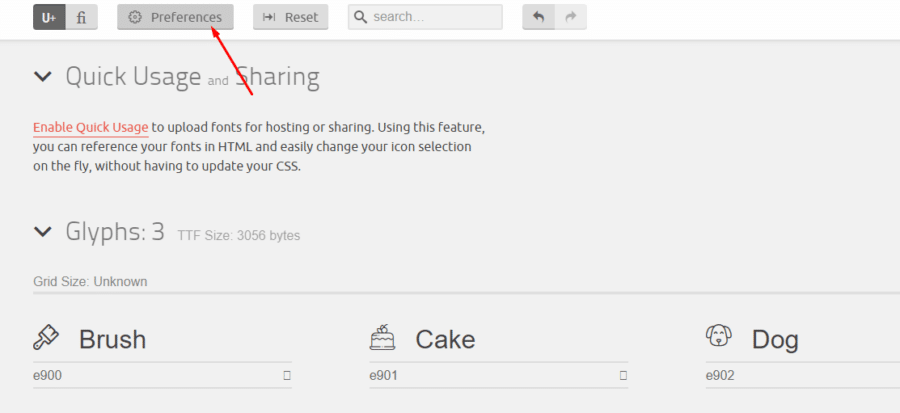This screenshot has width=900, height=413.
Task: Select the Dog glyph icon
Action: click(719, 336)
